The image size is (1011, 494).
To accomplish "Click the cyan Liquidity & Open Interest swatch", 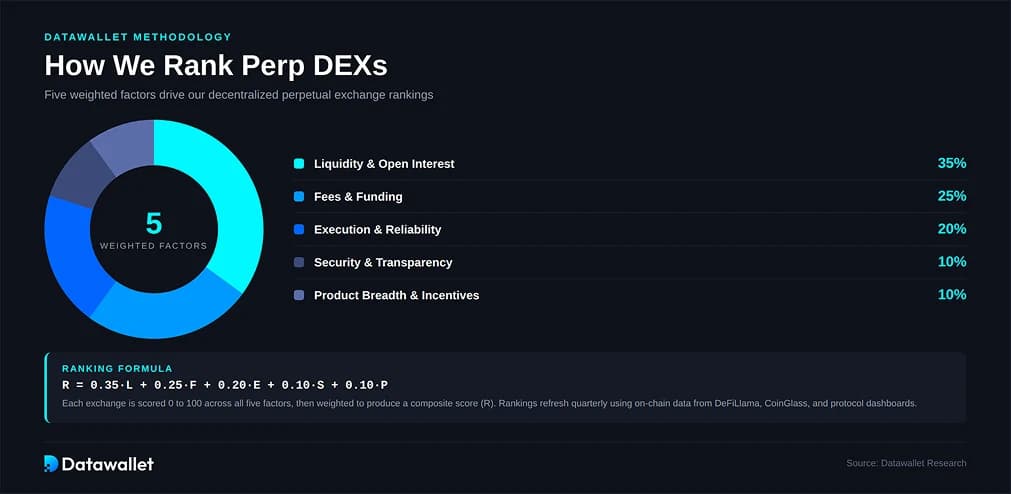I will click(x=299, y=163).
